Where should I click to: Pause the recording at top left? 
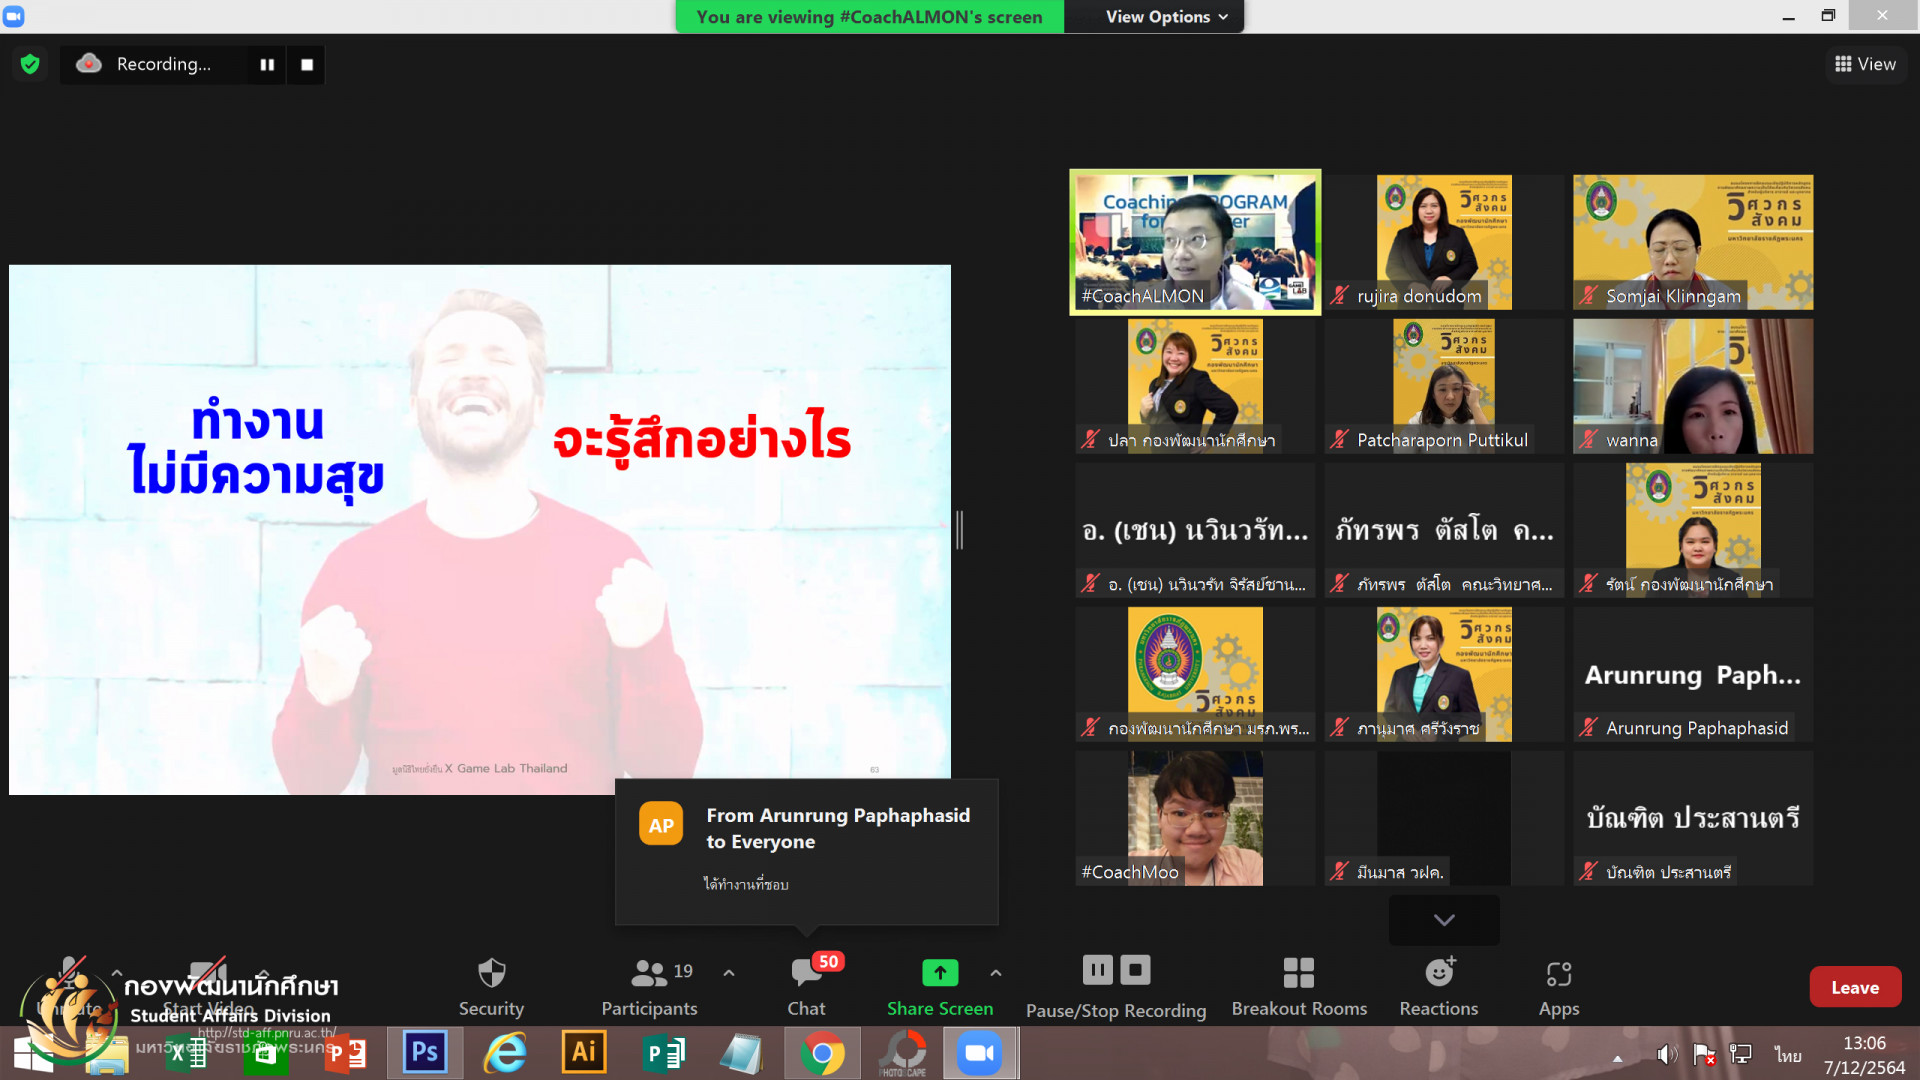tap(267, 64)
